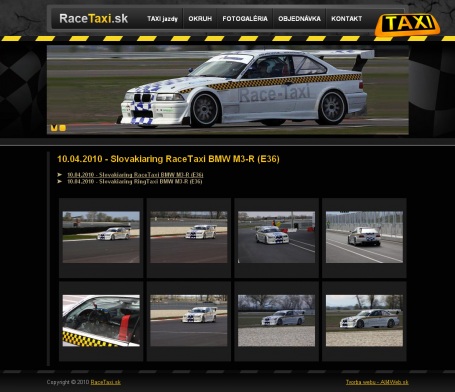Click the 10.04.2010 Slovakiaring RaceTaxi page heading
Screen dimensions: 455x392
(168, 159)
